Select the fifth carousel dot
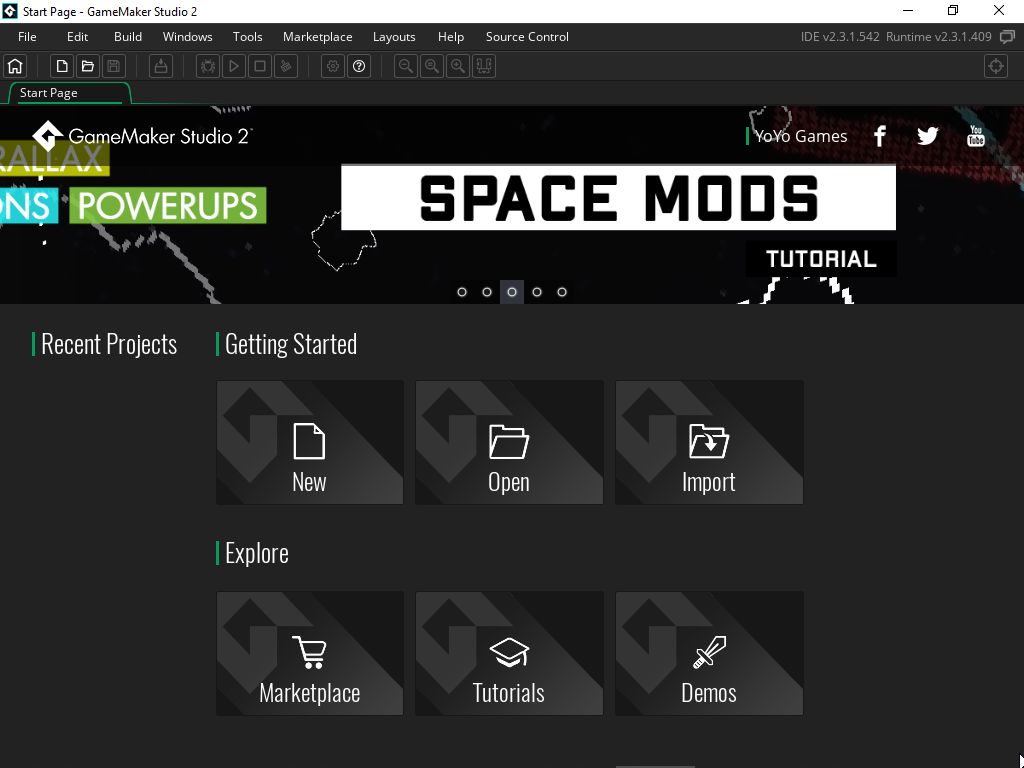 562,291
